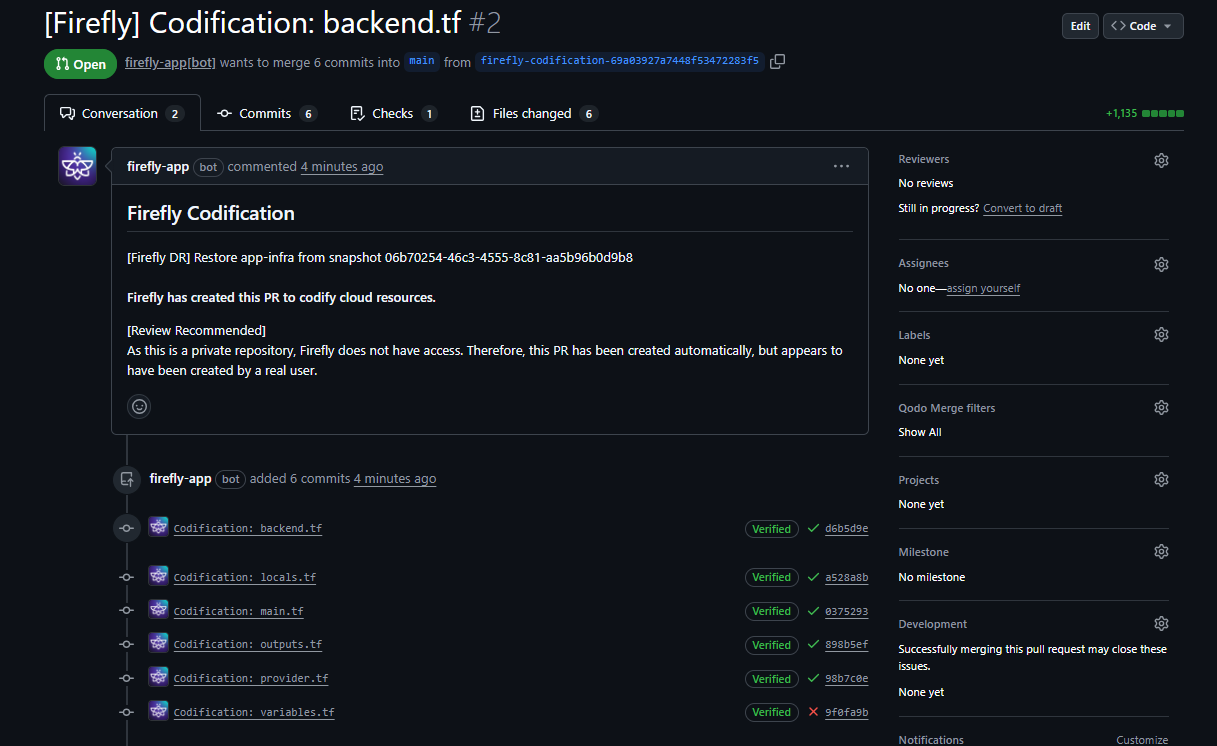The width and height of the screenshot is (1217, 746).
Task: Click avatar next to Codification: provider.tf commit
Action: [158, 676]
